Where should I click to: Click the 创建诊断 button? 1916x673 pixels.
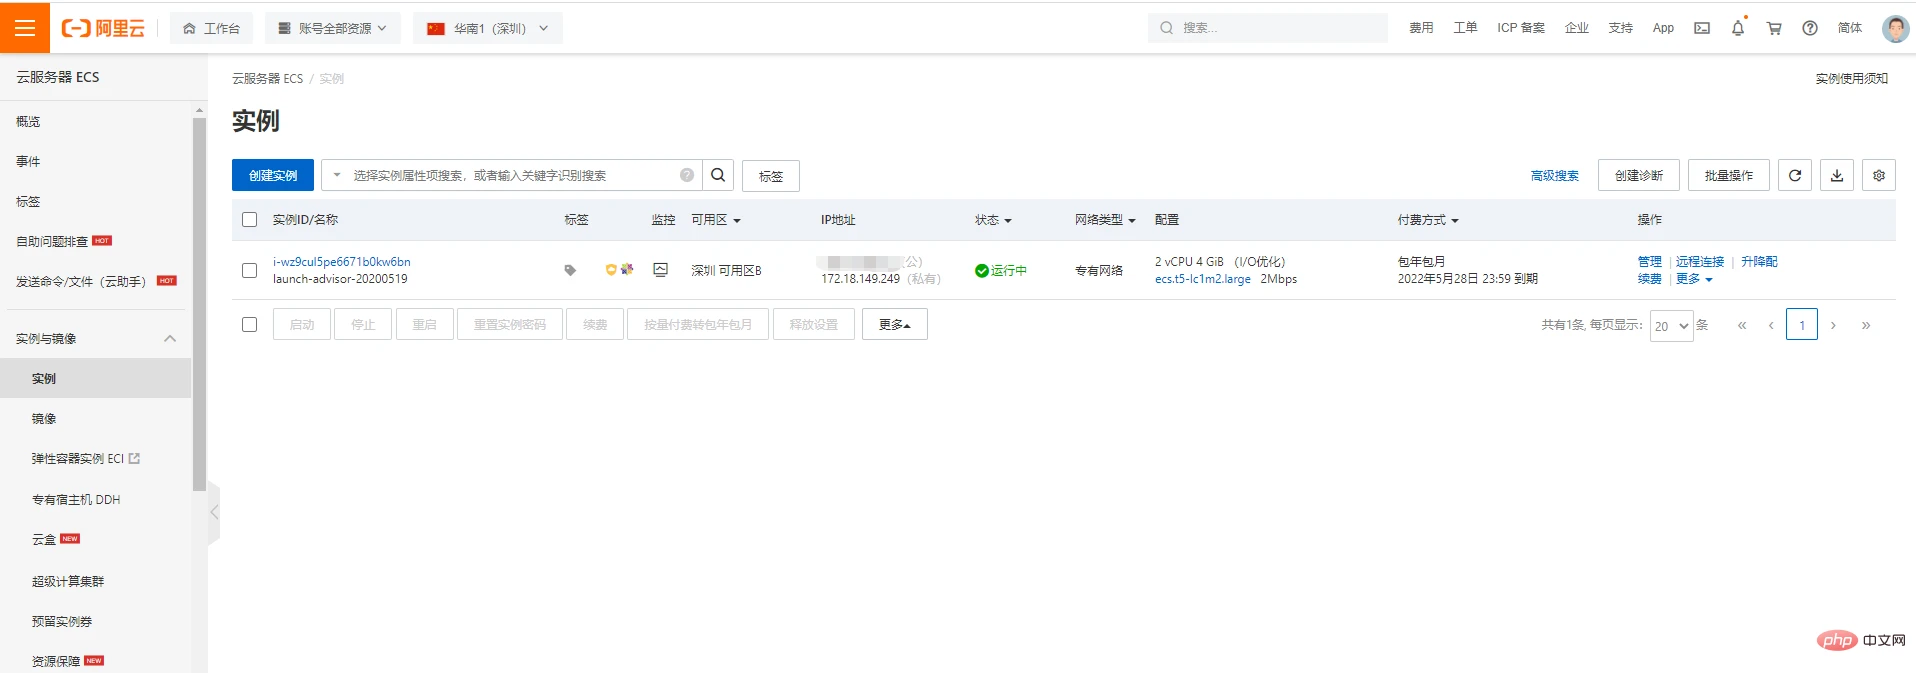click(x=1639, y=175)
